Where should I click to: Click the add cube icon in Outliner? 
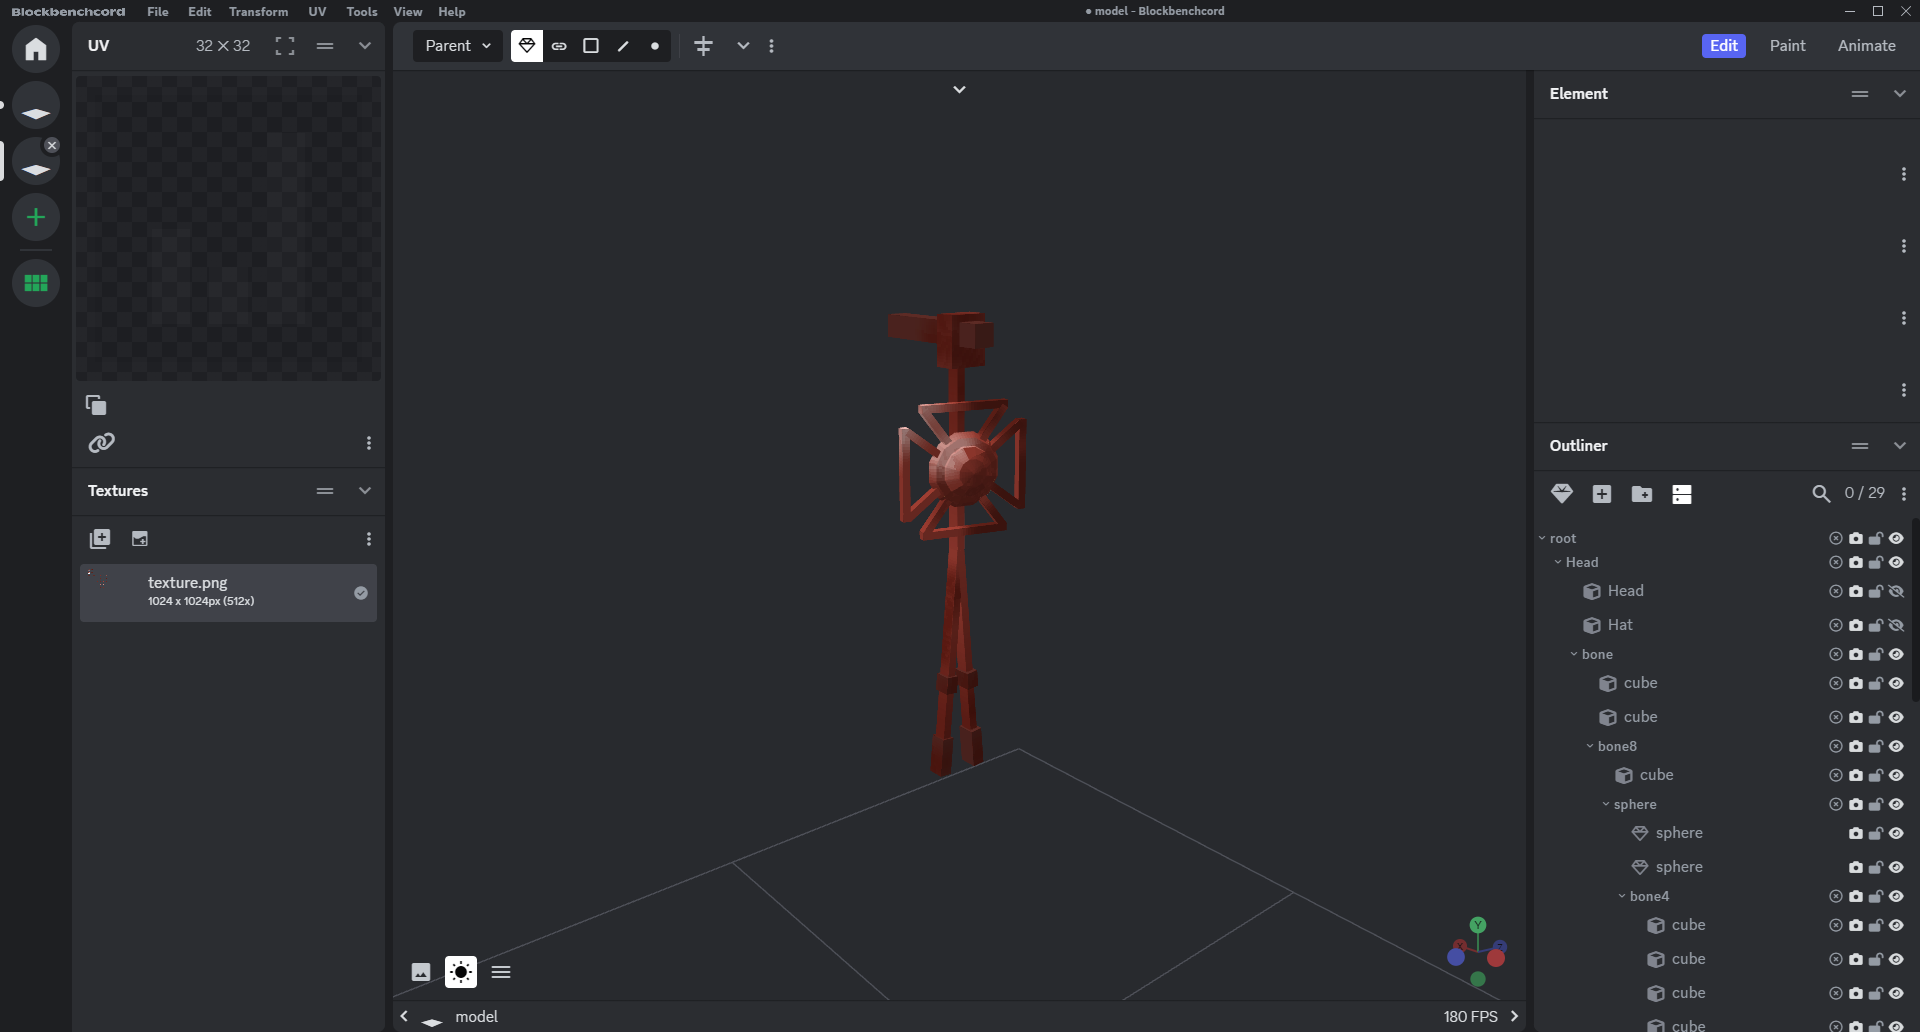pos(1602,494)
